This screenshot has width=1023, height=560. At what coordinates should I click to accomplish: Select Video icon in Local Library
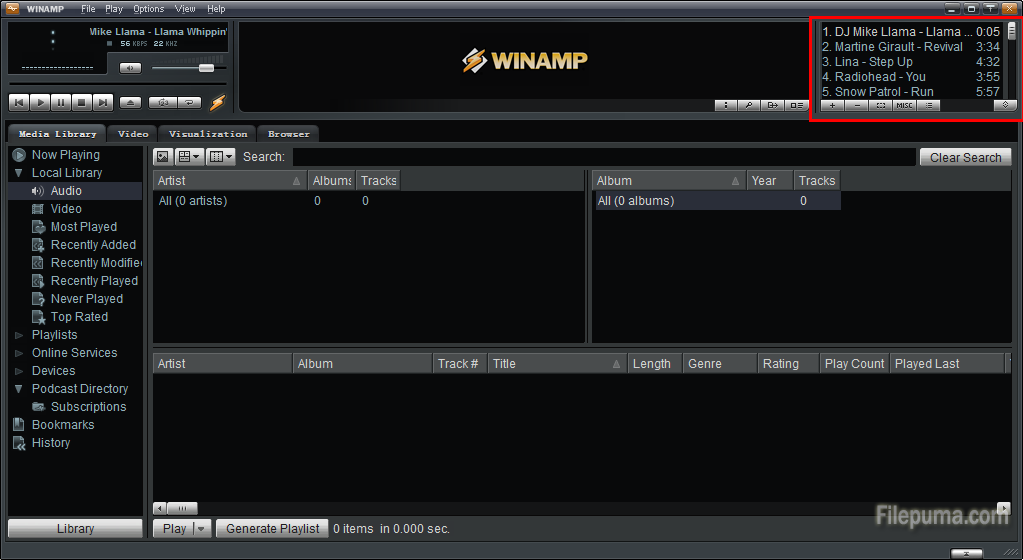click(x=38, y=209)
